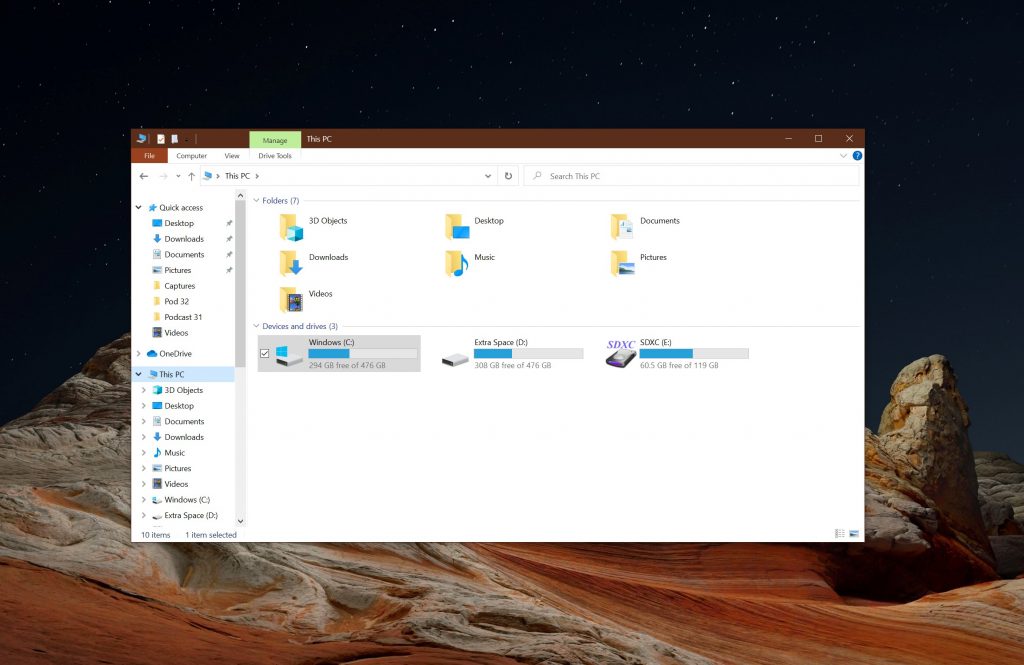Switch to the View ribbon tab
Screen dimensions: 1024x665
pos(232,155)
